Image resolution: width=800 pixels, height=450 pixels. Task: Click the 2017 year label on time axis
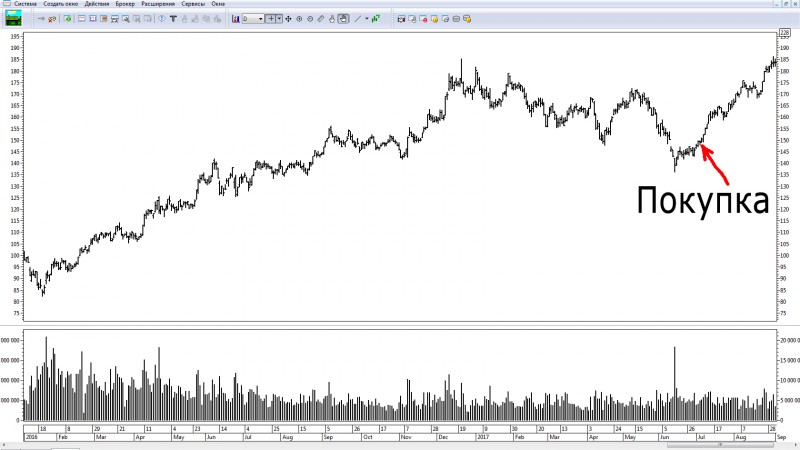coord(483,437)
